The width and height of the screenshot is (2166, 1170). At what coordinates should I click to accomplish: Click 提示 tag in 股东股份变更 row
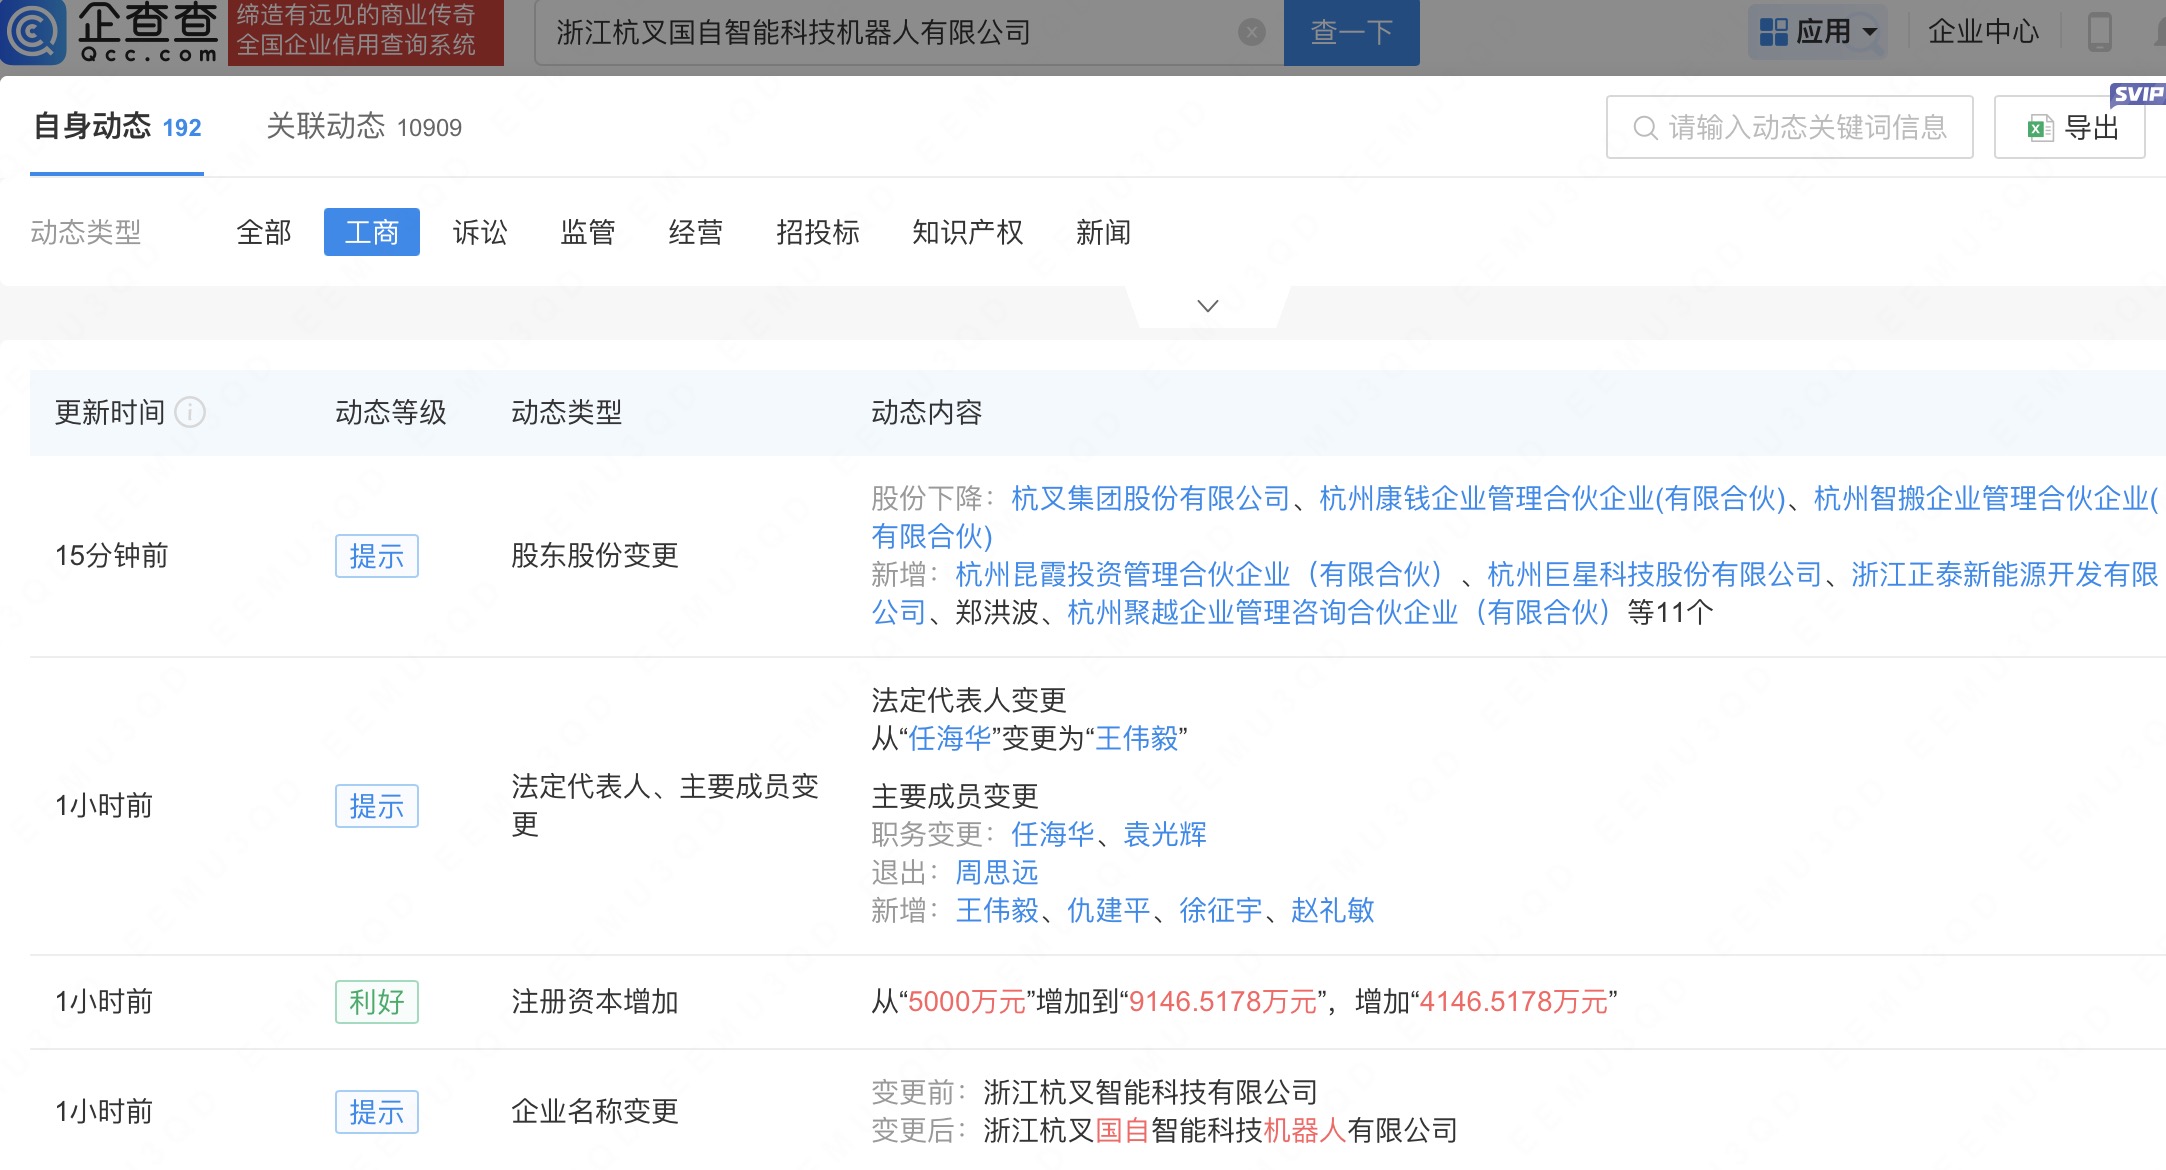(x=377, y=556)
